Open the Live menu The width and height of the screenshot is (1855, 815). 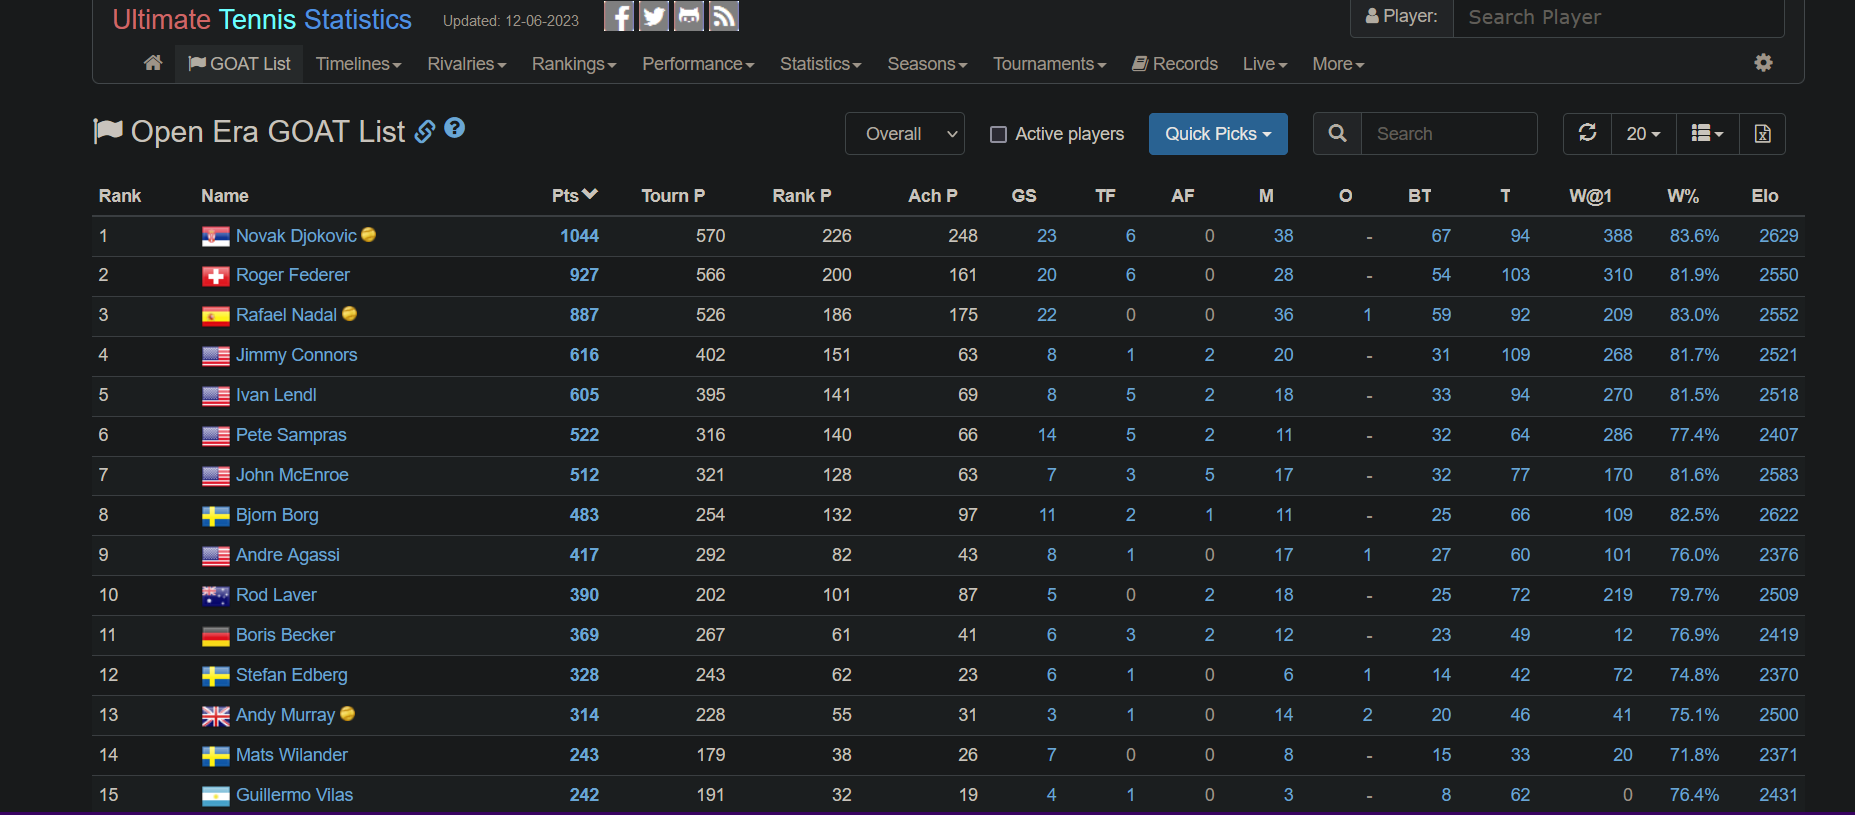coord(1265,64)
